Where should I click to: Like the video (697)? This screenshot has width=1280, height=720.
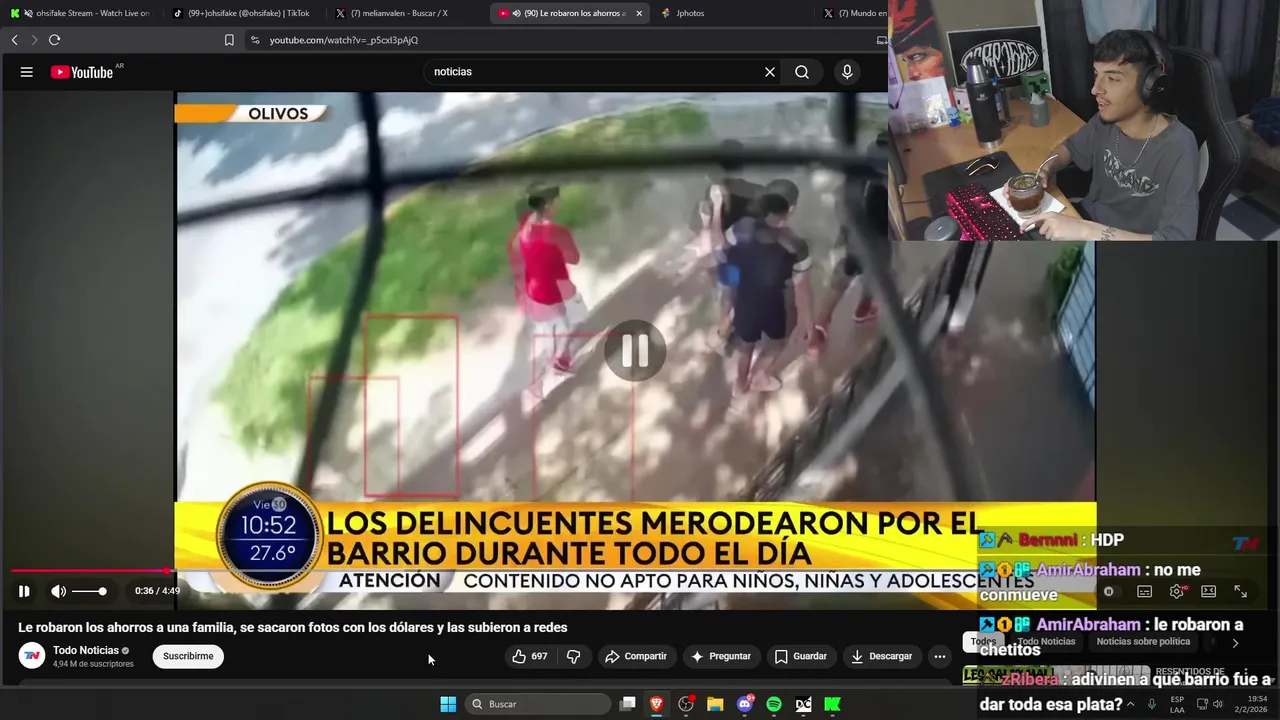click(x=529, y=656)
